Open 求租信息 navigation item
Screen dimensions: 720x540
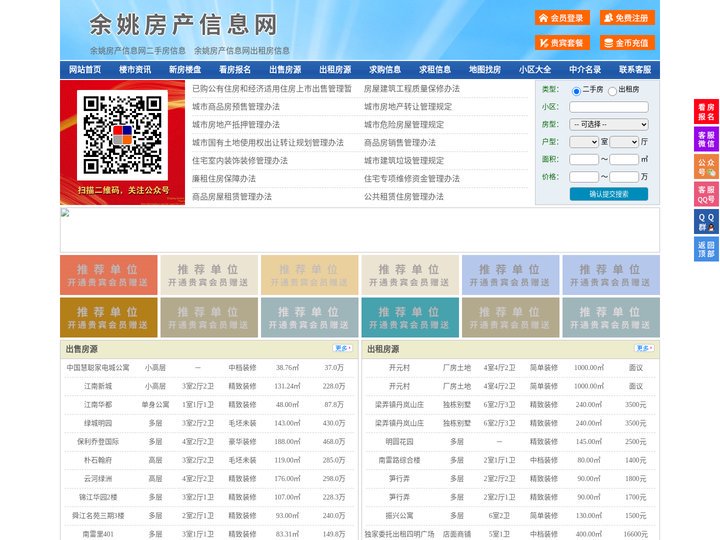435,70
